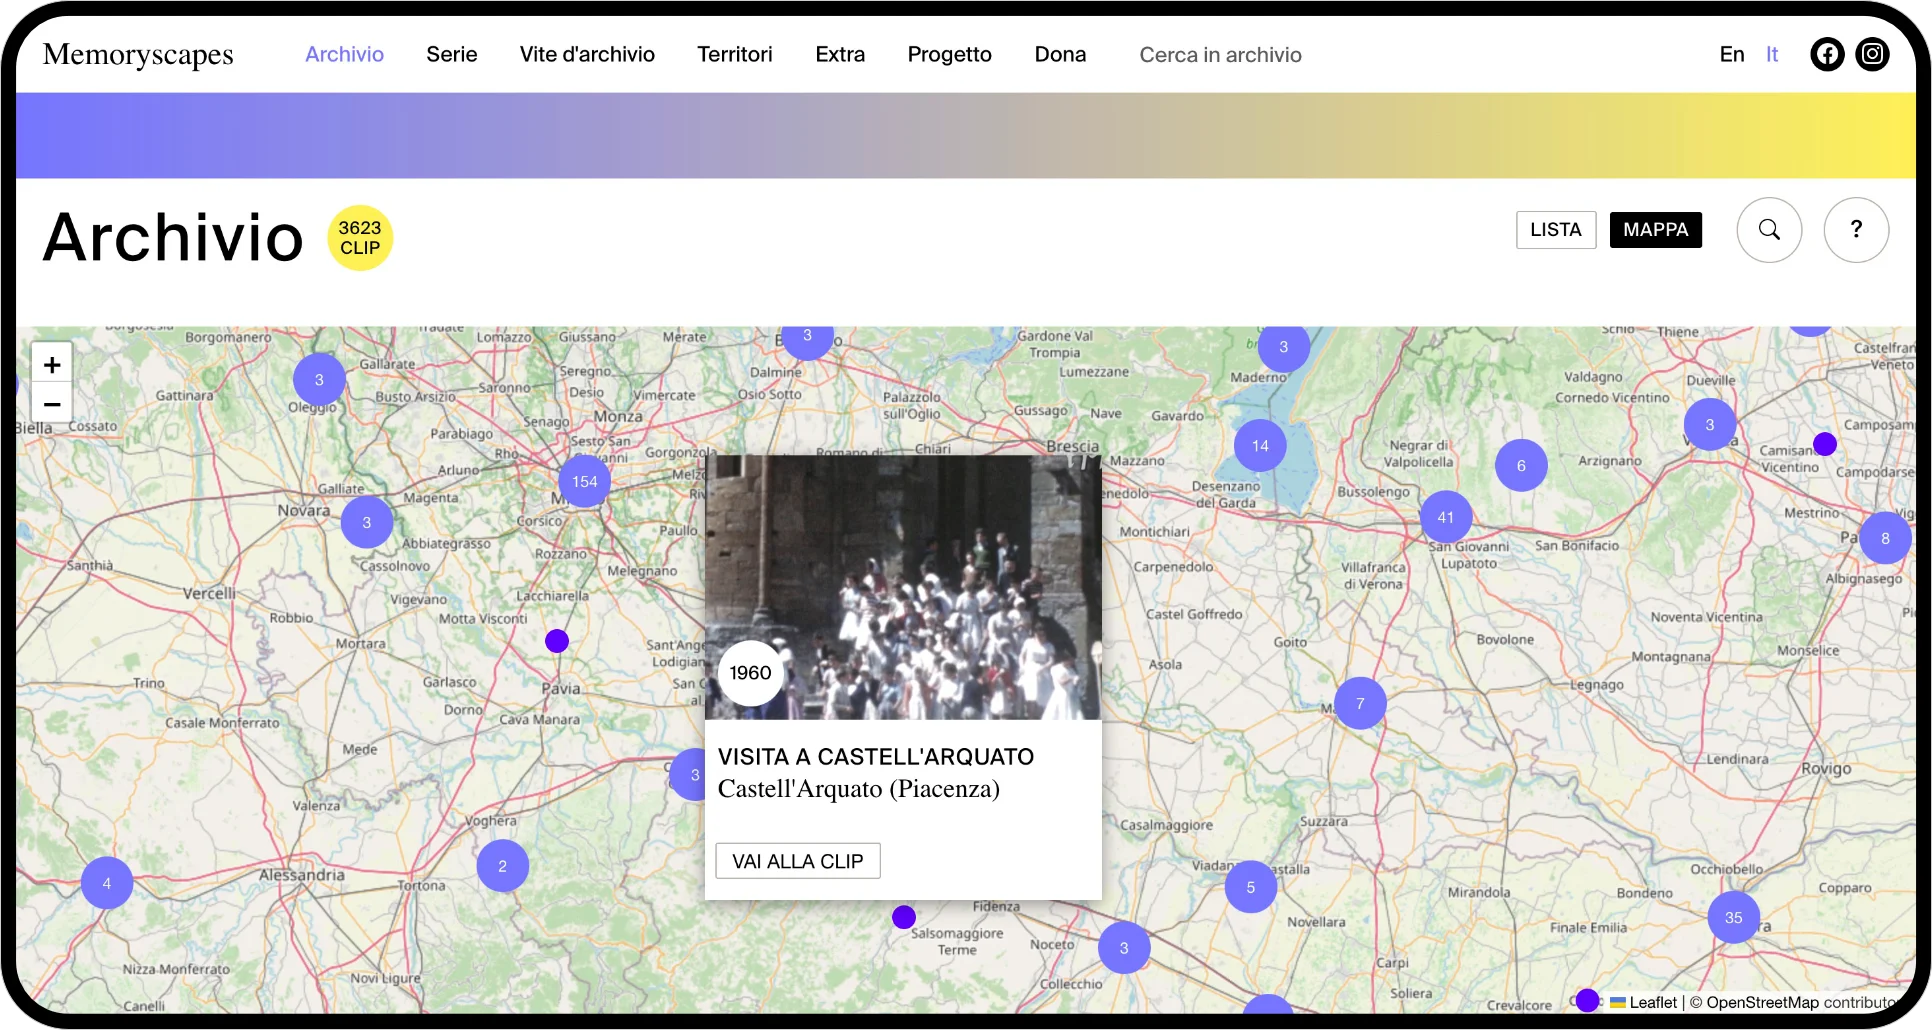Expand the 35 clip cluster near Ferrara

coord(1733,917)
